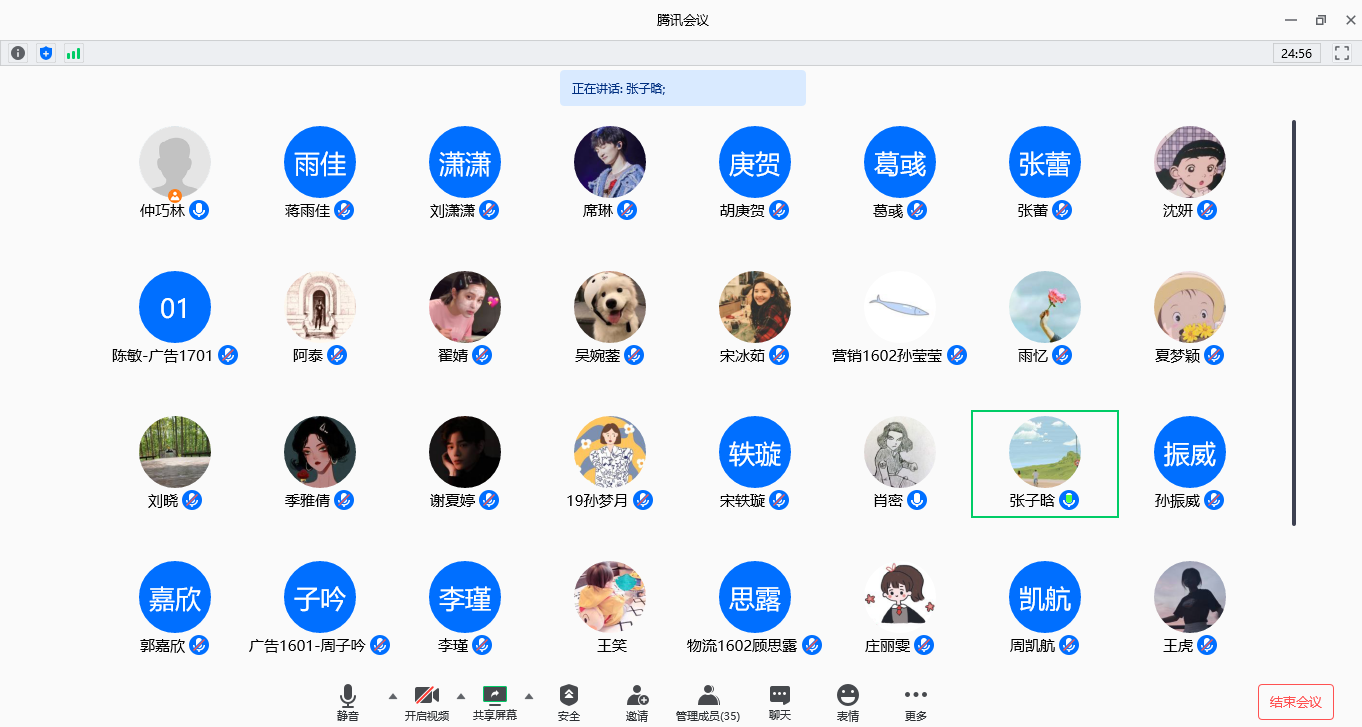Expand the arrow next to 静音

(x=392, y=696)
